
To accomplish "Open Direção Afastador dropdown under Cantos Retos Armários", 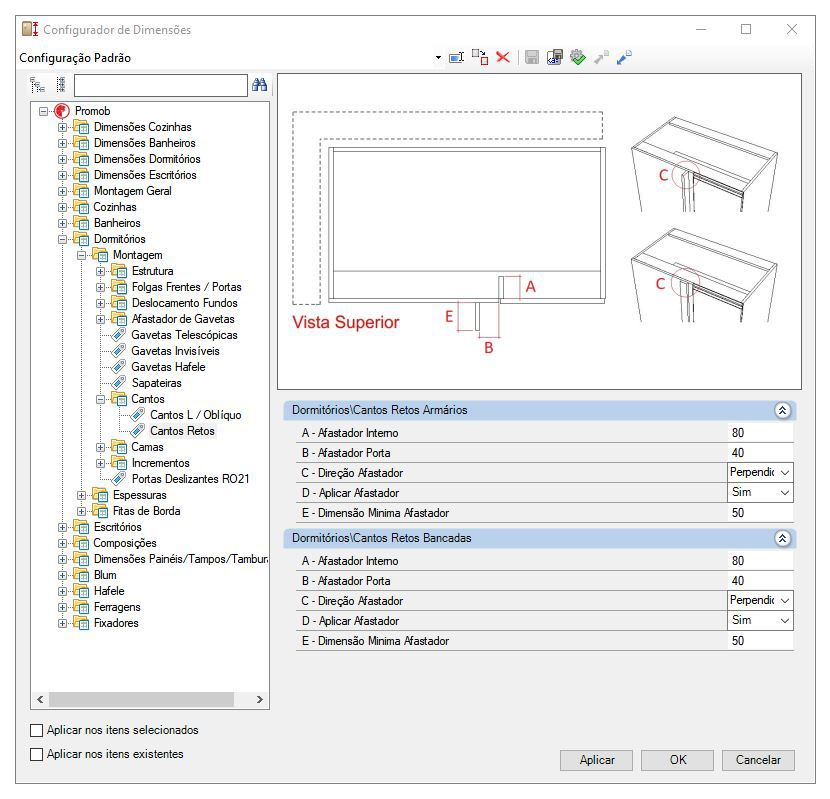I will 785,472.
